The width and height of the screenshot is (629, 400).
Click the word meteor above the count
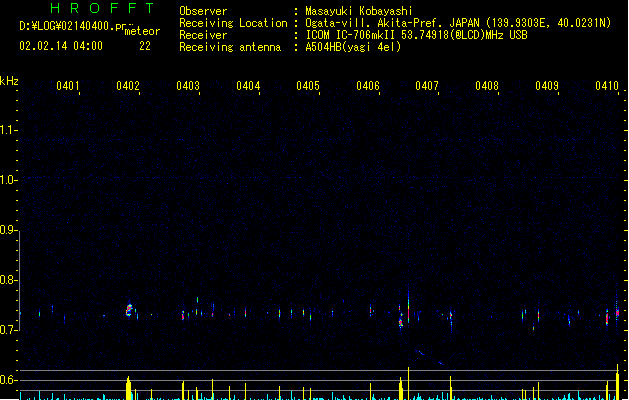(142, 31)
